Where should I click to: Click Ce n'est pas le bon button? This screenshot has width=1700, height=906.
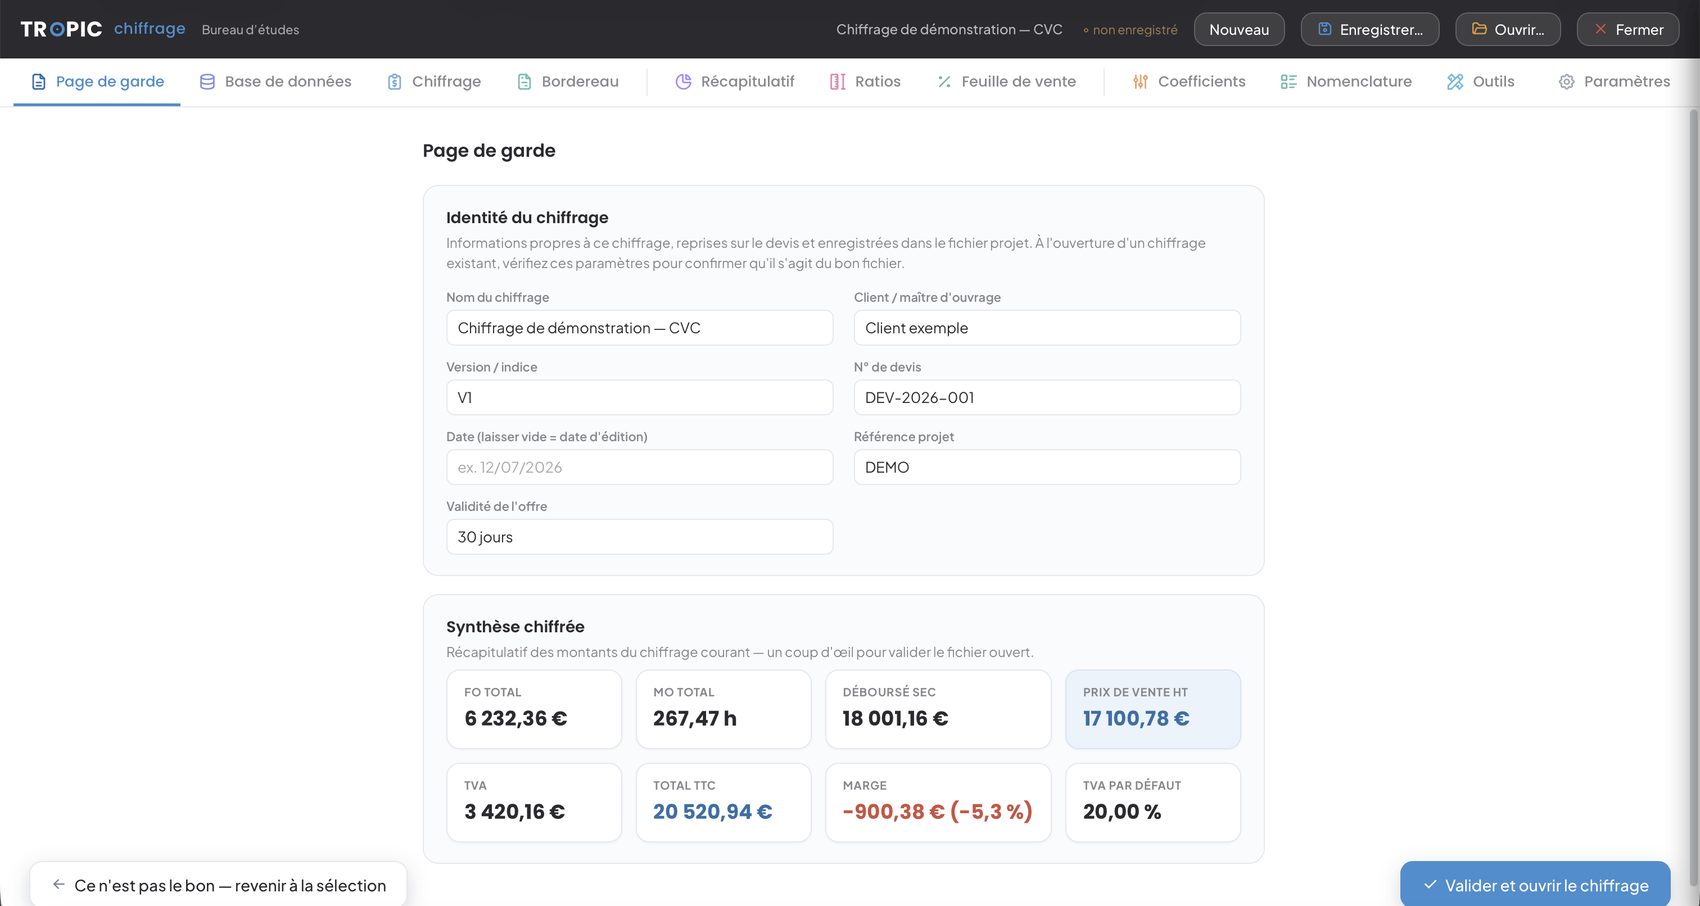(218, 885)
